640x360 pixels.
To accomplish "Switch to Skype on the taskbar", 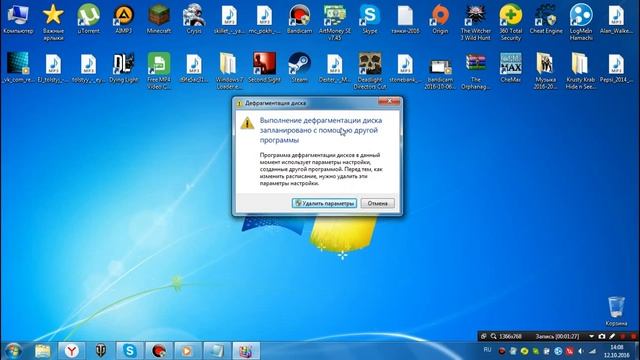I will point(130,351).
